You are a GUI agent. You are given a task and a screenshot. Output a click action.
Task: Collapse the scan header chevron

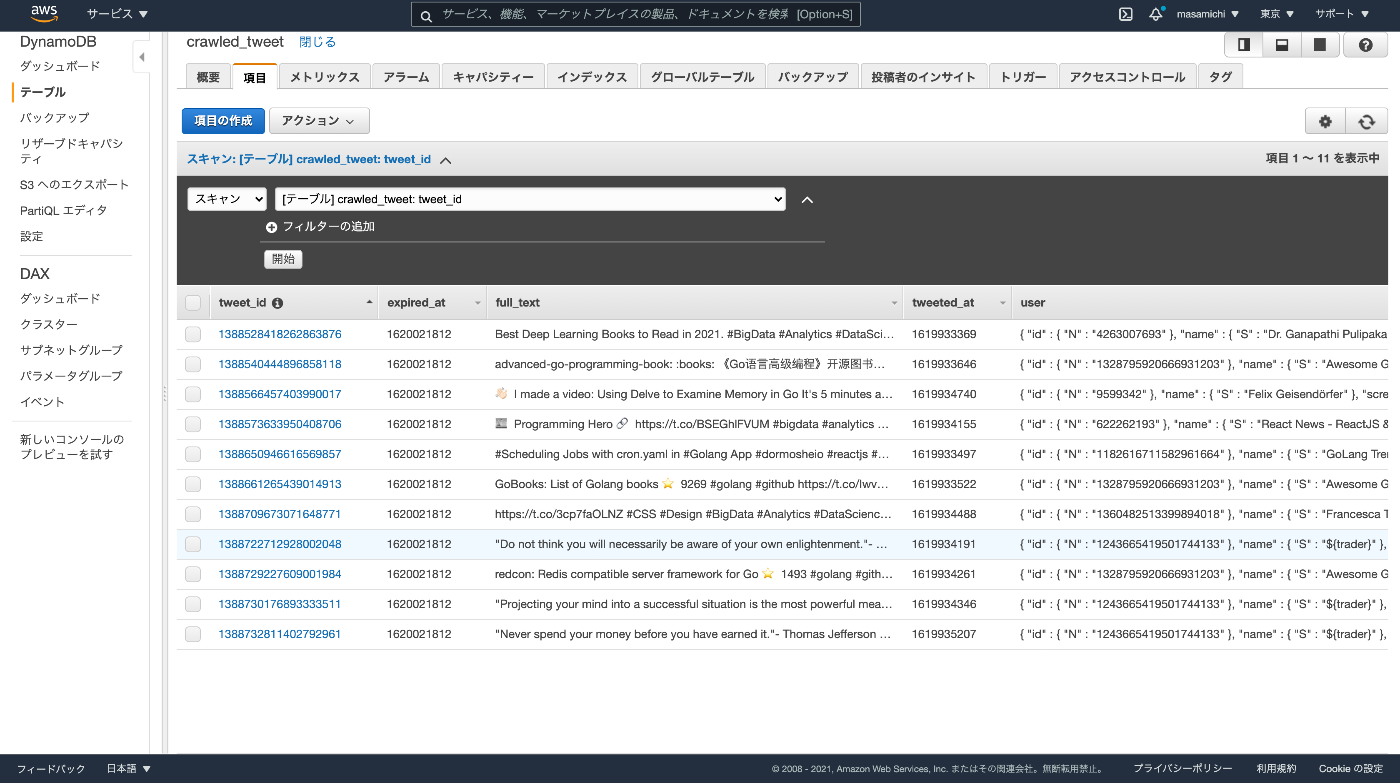446,160
